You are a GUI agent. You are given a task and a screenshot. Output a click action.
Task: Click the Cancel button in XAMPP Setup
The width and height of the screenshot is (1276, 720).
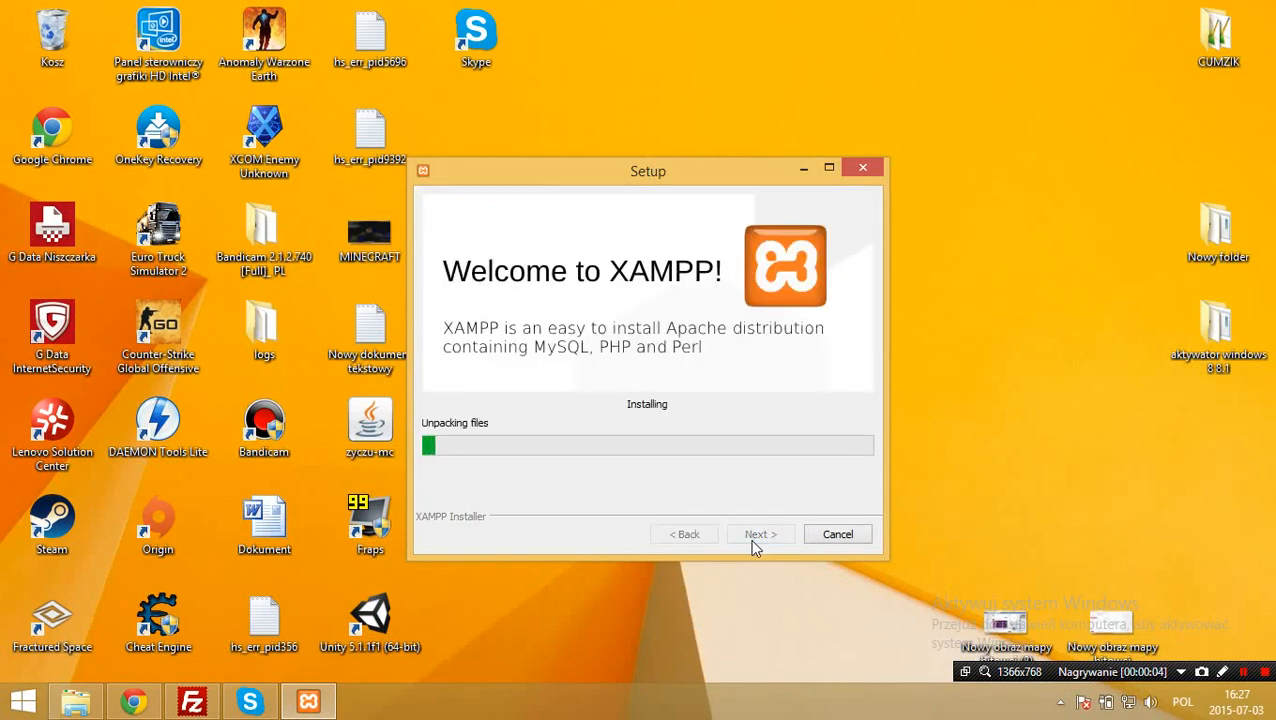(x=837, y=534)
